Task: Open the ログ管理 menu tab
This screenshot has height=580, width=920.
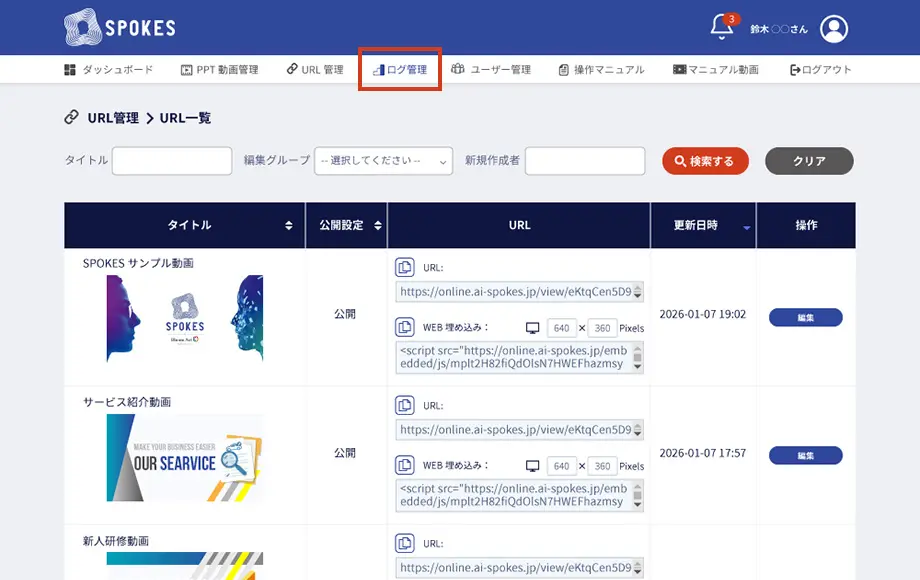Action: coord(400,70)
